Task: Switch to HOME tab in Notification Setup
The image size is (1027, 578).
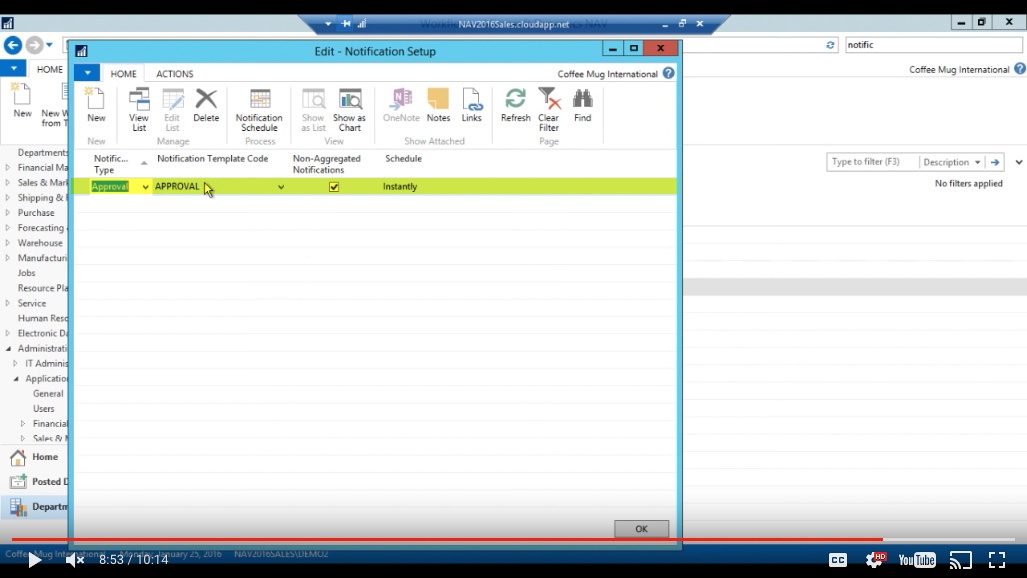Action: (123, 73)
